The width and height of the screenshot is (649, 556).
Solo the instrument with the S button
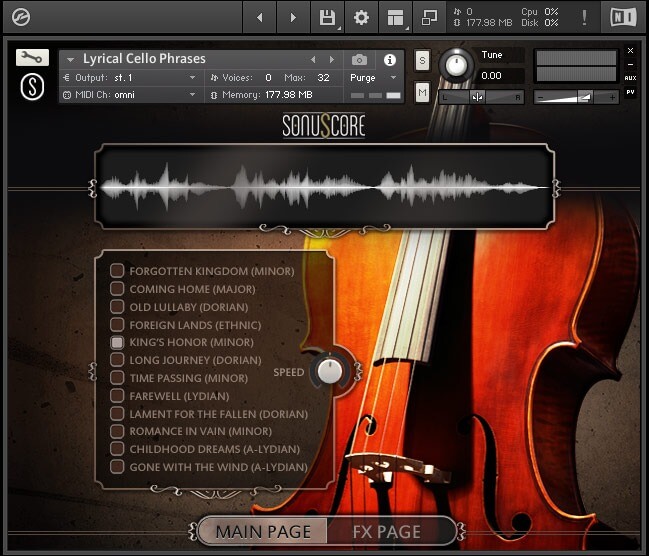point(422,61)
